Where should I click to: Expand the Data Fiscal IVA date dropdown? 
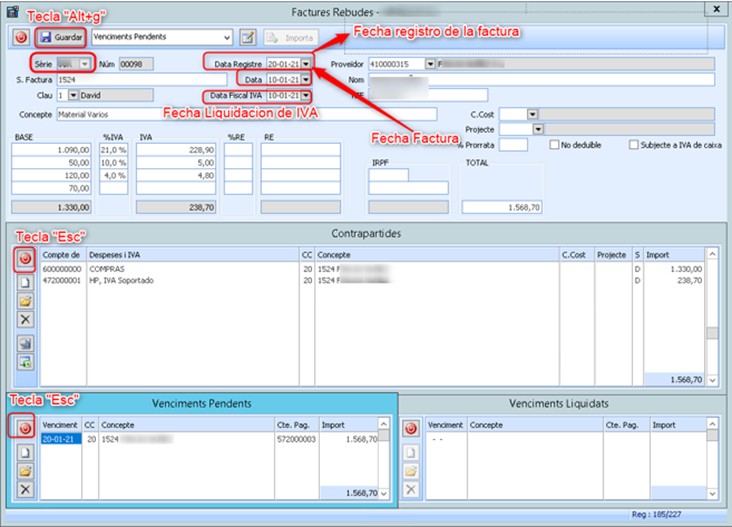[x=305, y=96]
